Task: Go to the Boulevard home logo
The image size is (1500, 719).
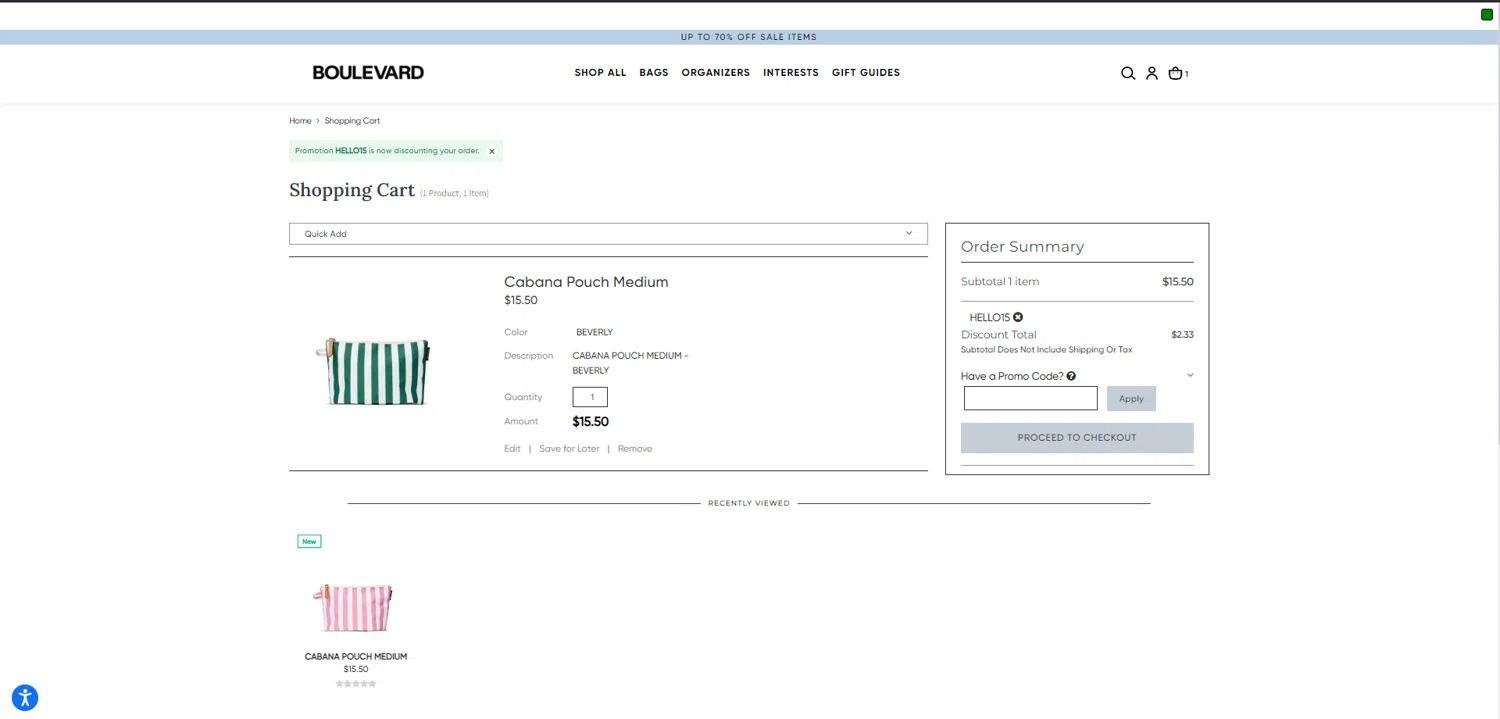Action: [x=368, y=72]
